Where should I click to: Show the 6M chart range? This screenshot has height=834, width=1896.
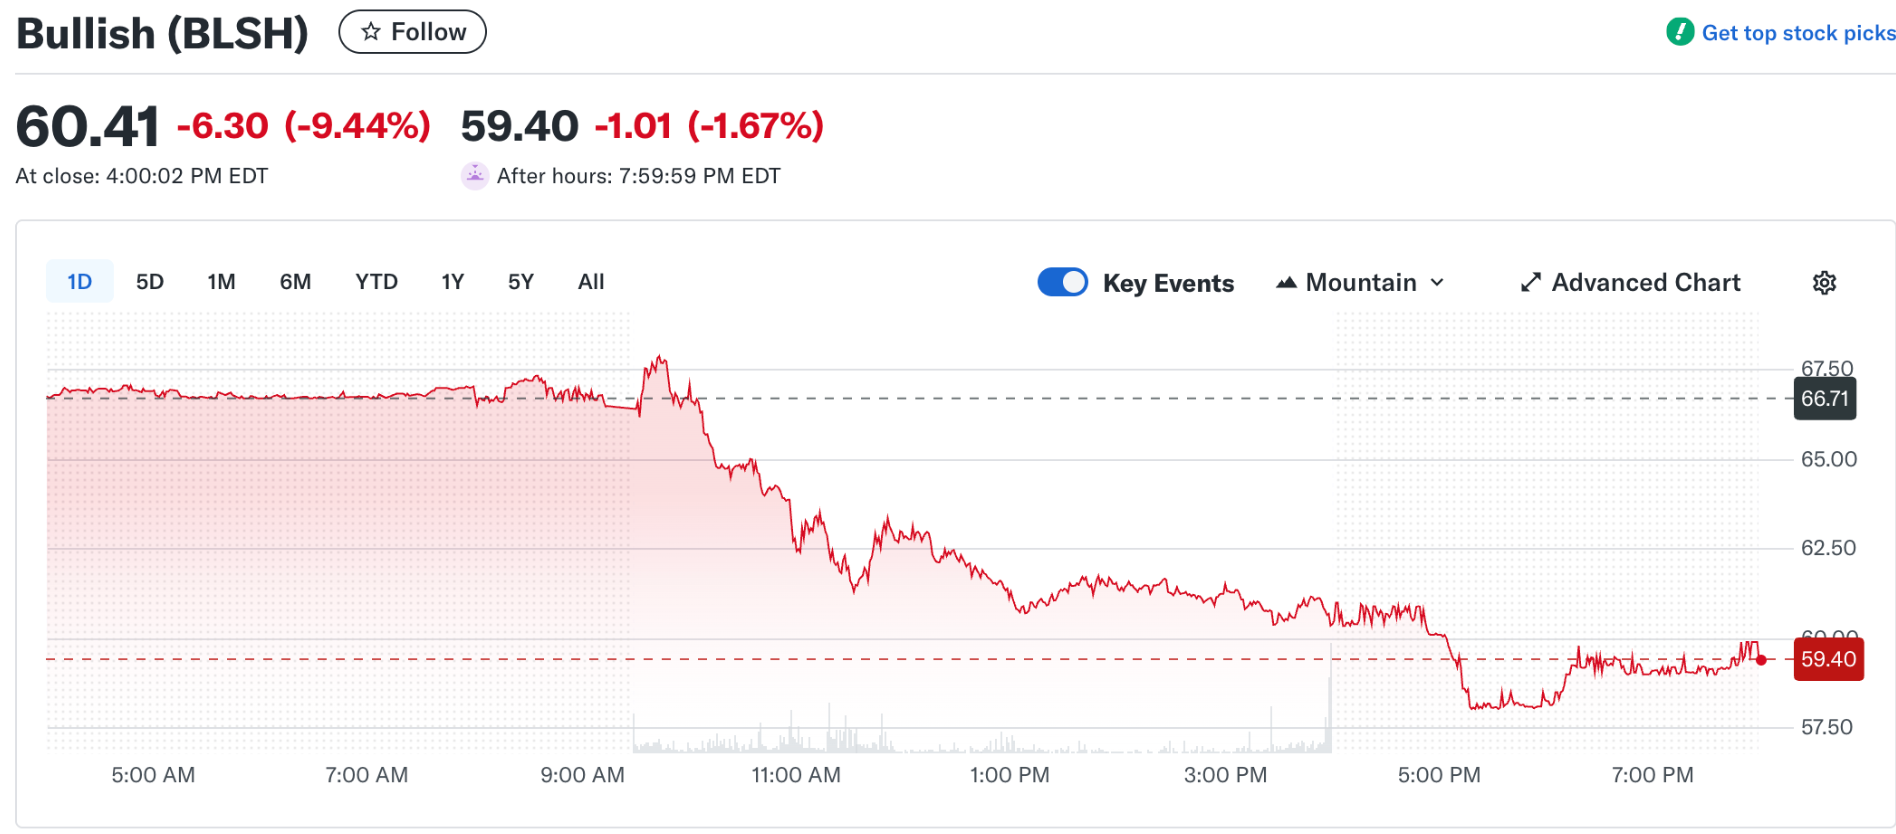pyautogui.click(x=295, y=282)
